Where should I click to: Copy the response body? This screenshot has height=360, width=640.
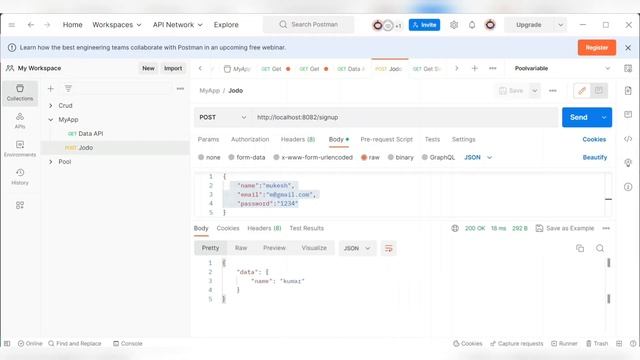(580, 248)
